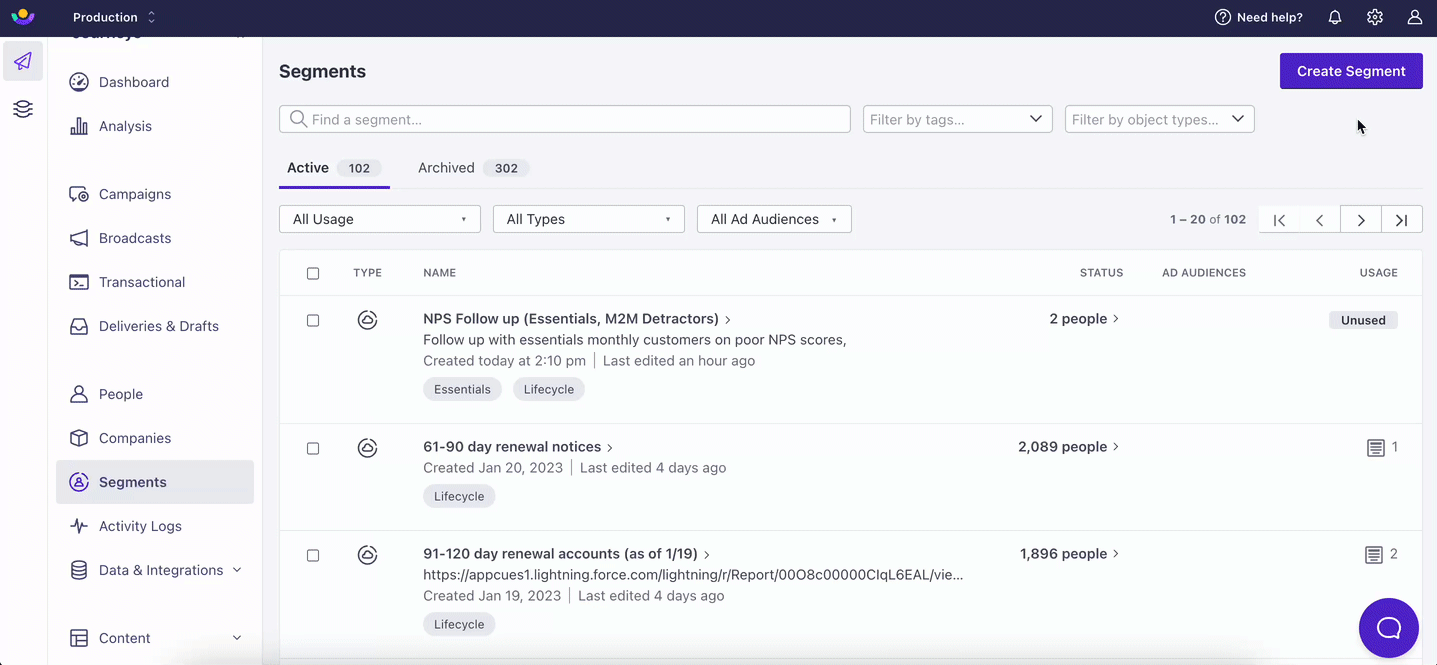Open 61-90 day renewal notices segment
The height and width of the screenshot is (665, 1437).
[512, 447]
